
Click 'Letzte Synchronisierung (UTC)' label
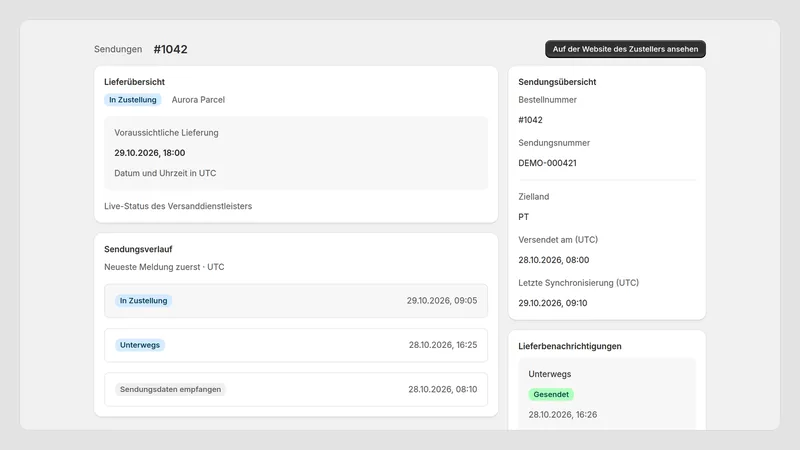579,283
